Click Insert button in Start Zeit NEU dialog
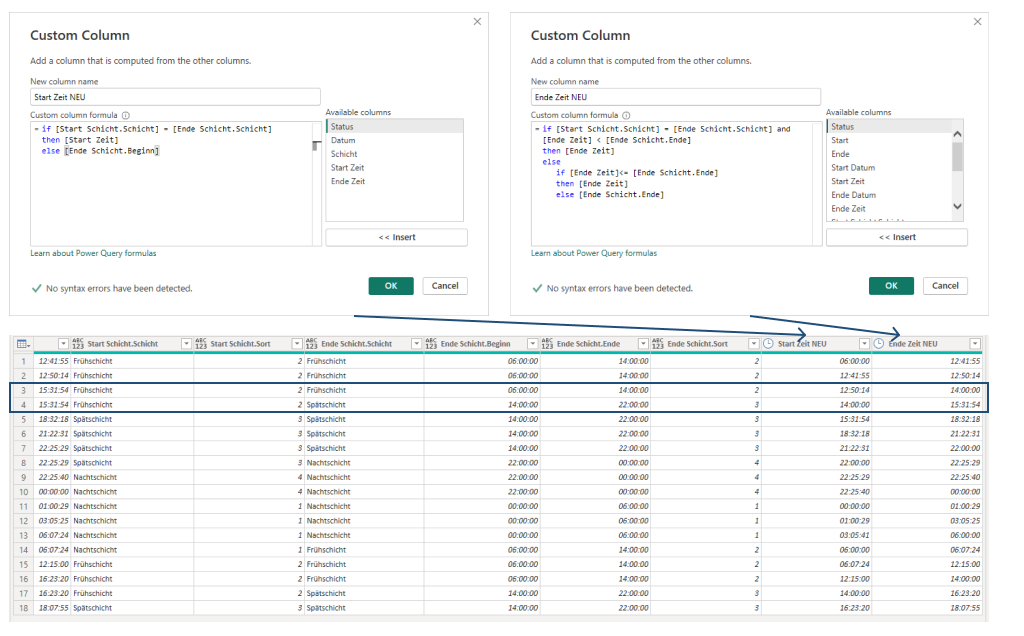The width and height of the screenshot is (1024, 636). (396, 237)
